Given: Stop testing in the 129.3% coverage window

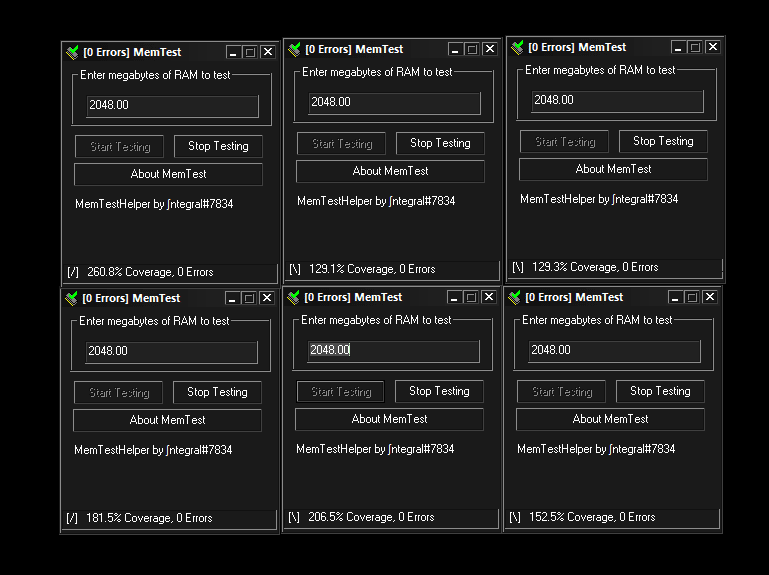Looking at the screenshot, I should (x=663, y=141).
